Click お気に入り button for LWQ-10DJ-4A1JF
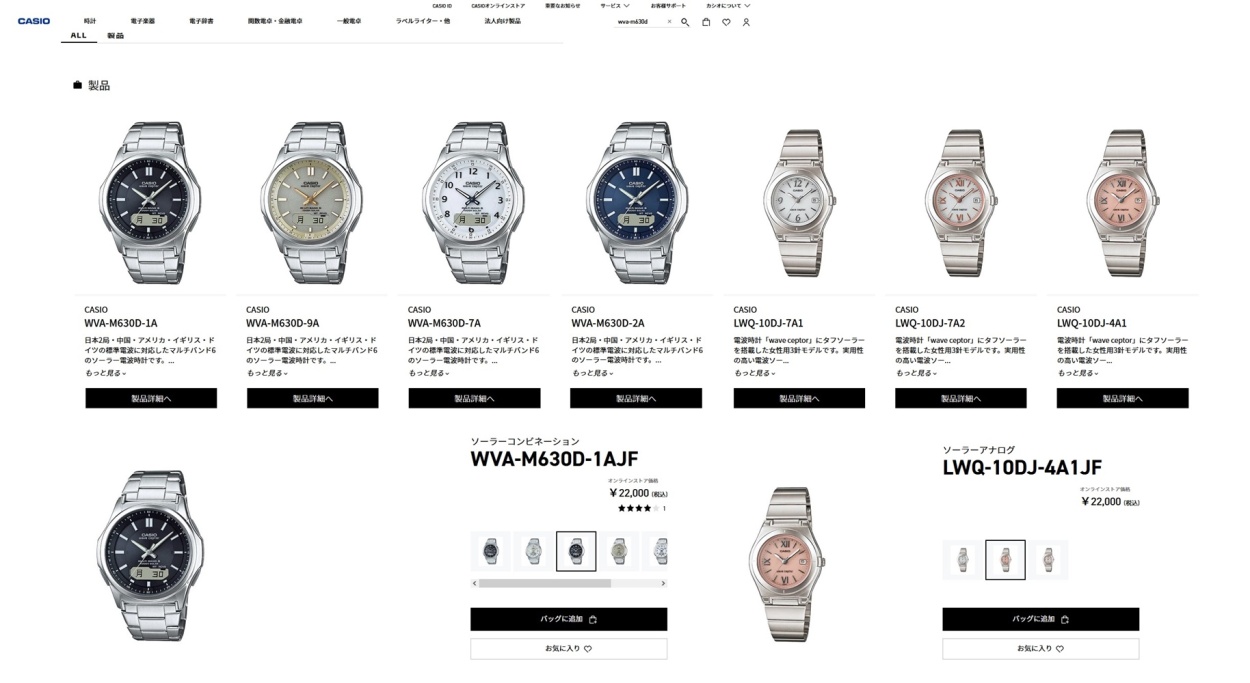Screen dimensions: 1250x683 1040,649
